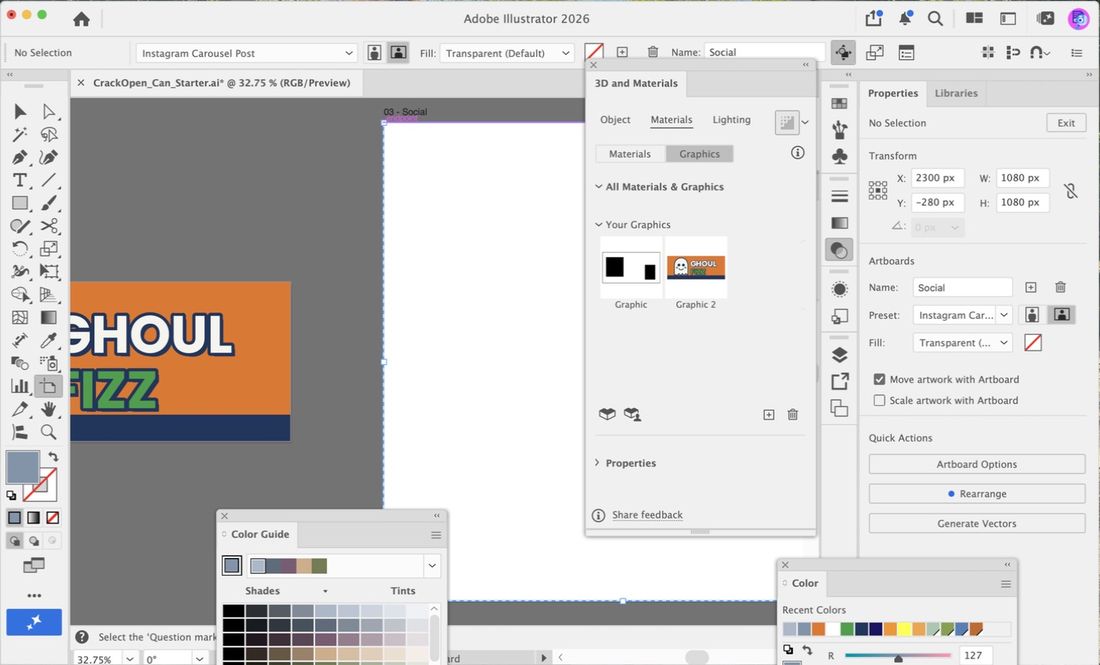
Task: Toggle landscape orientation in Properties panel
Action: click(x=1061, y=315)
